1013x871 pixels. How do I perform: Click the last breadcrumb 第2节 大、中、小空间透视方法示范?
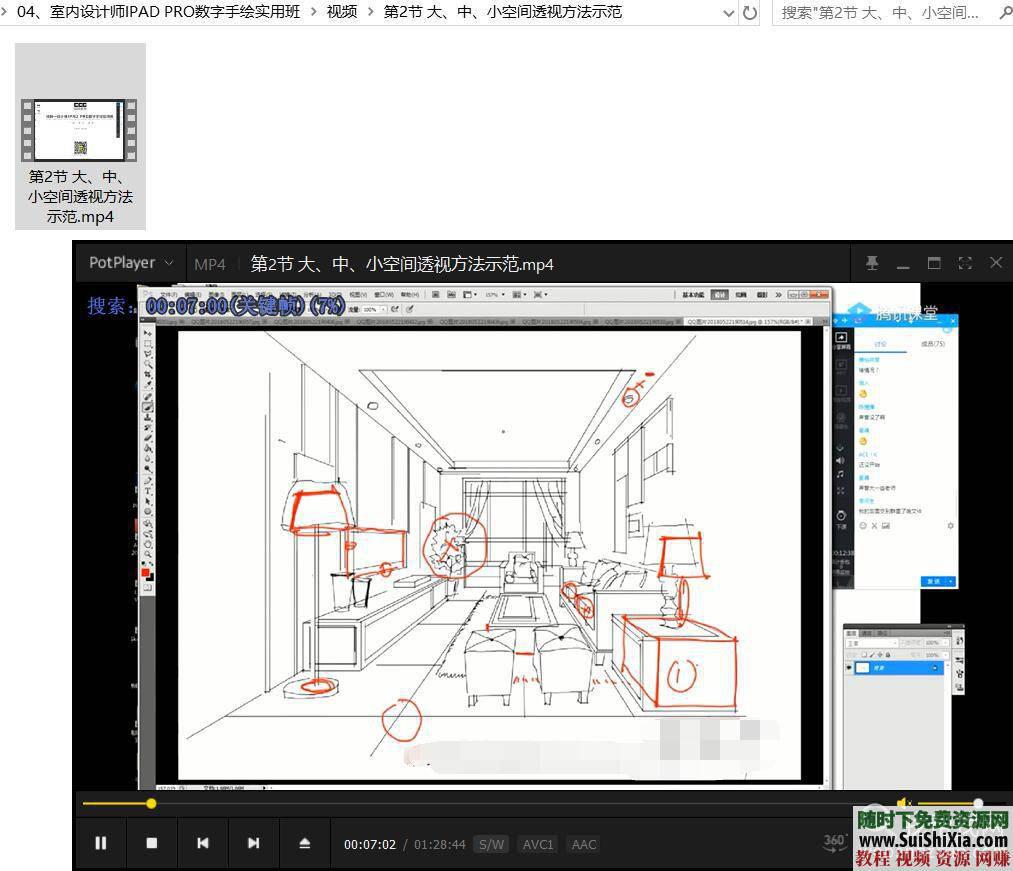[503, 12]
